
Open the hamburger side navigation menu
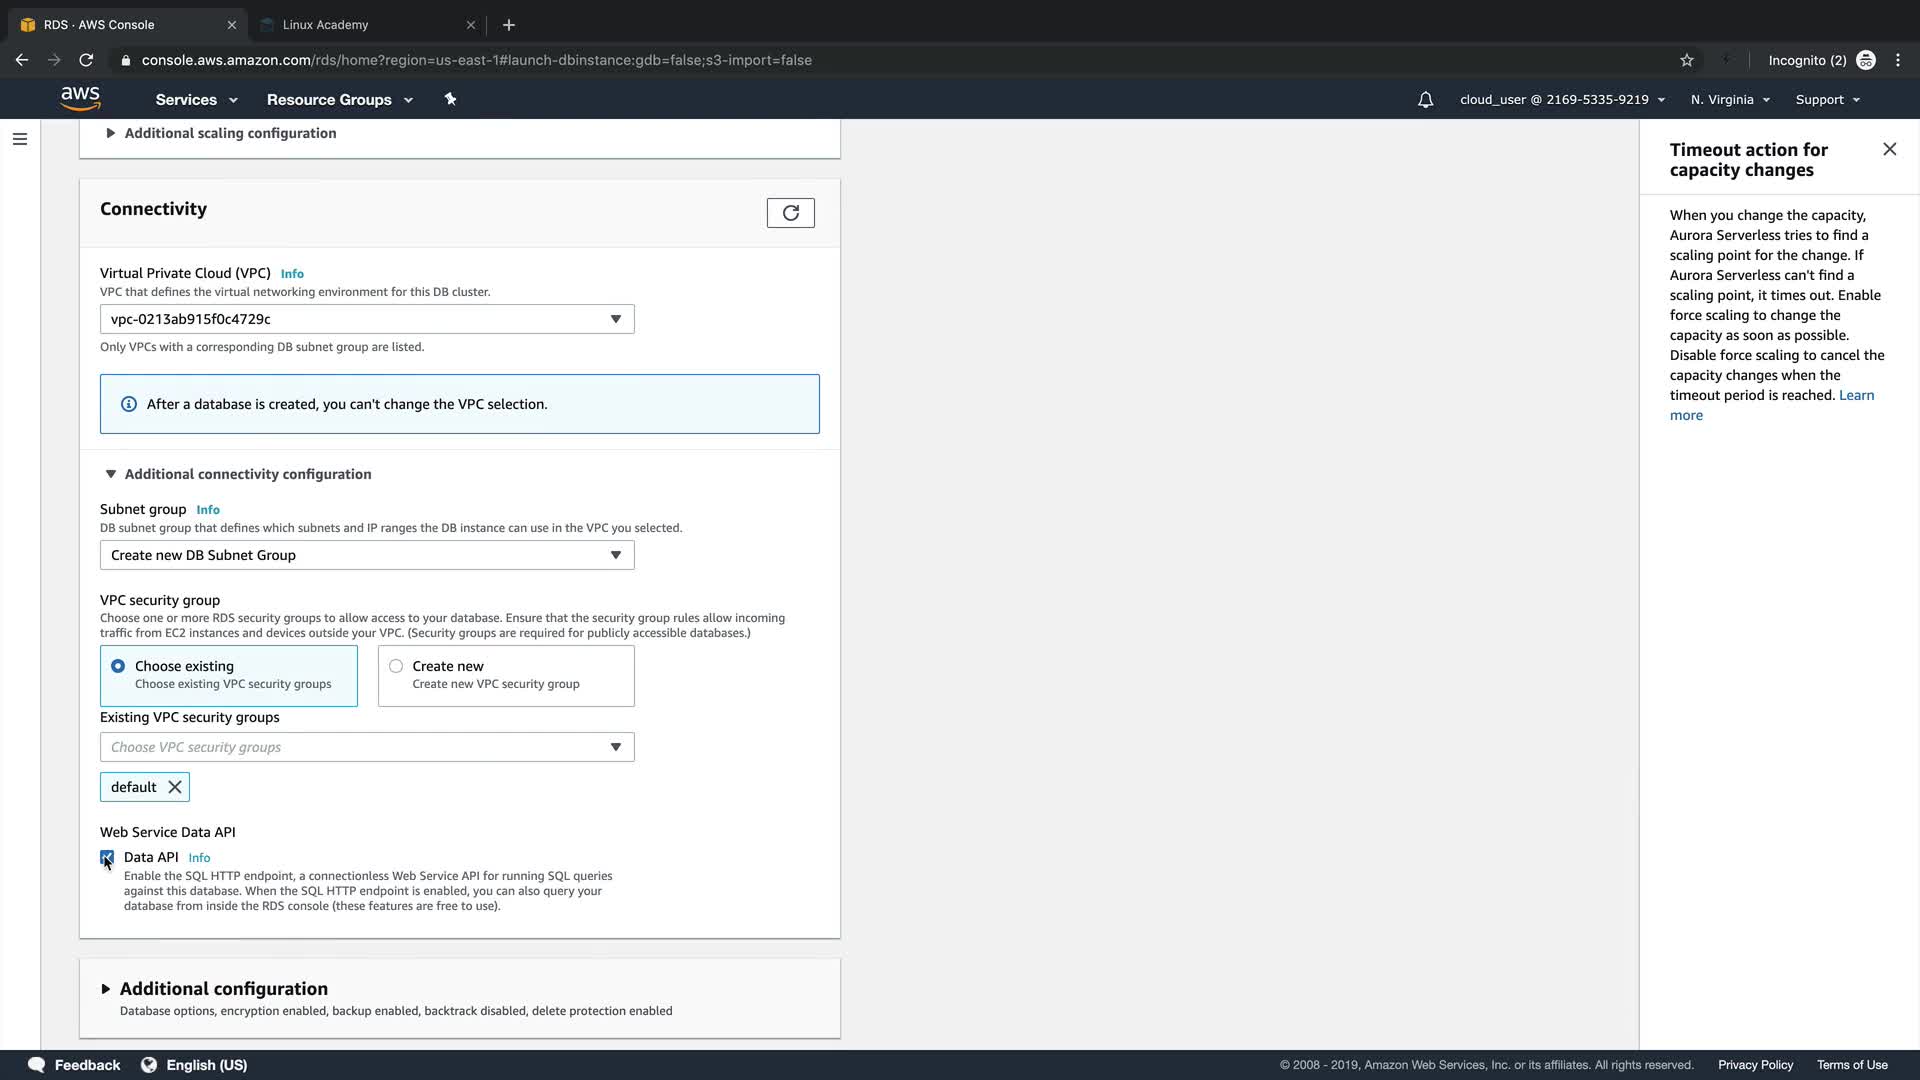[x=20, y=139]
